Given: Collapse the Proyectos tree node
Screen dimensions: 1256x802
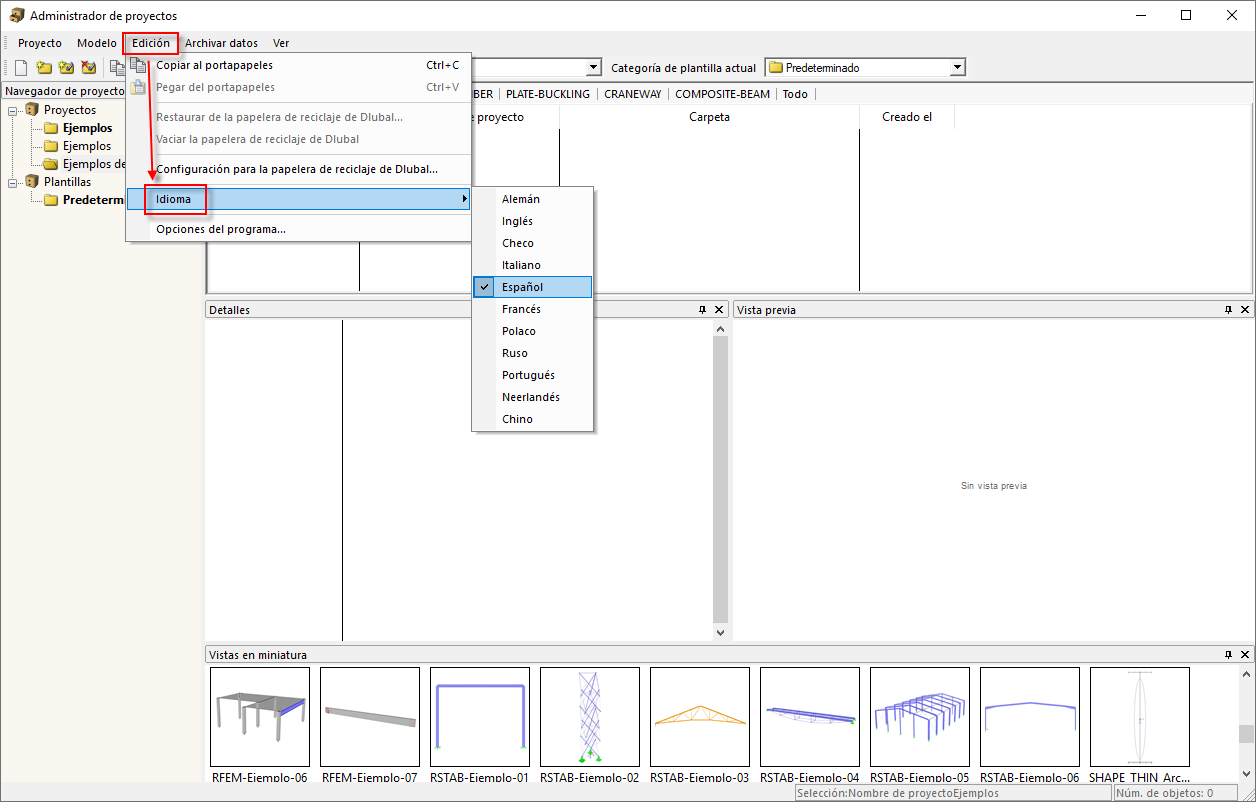Looking at the screenshot, I should point(13,110).
